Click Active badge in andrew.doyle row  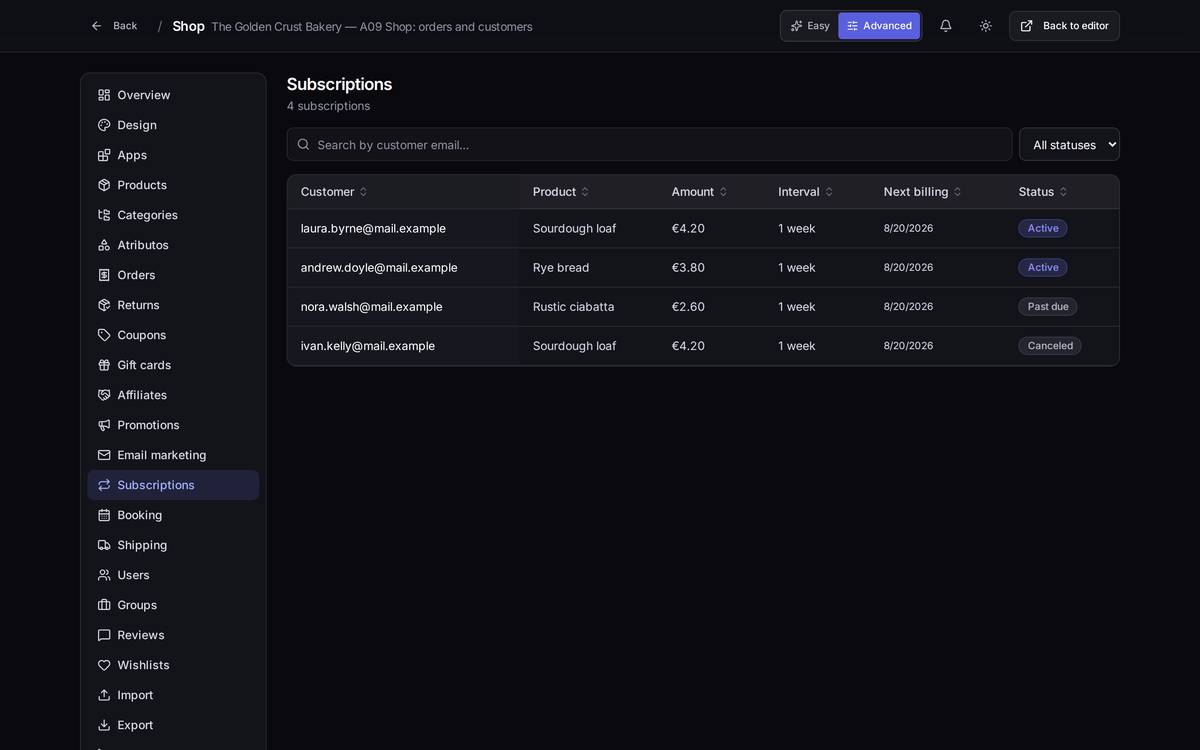1043,268
